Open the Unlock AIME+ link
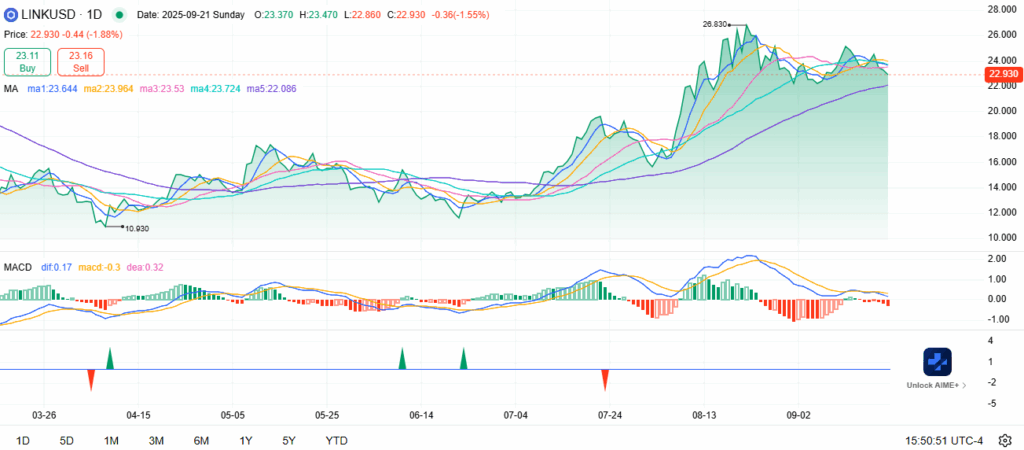The image size is (1024, 450). [x=936, y=385]
